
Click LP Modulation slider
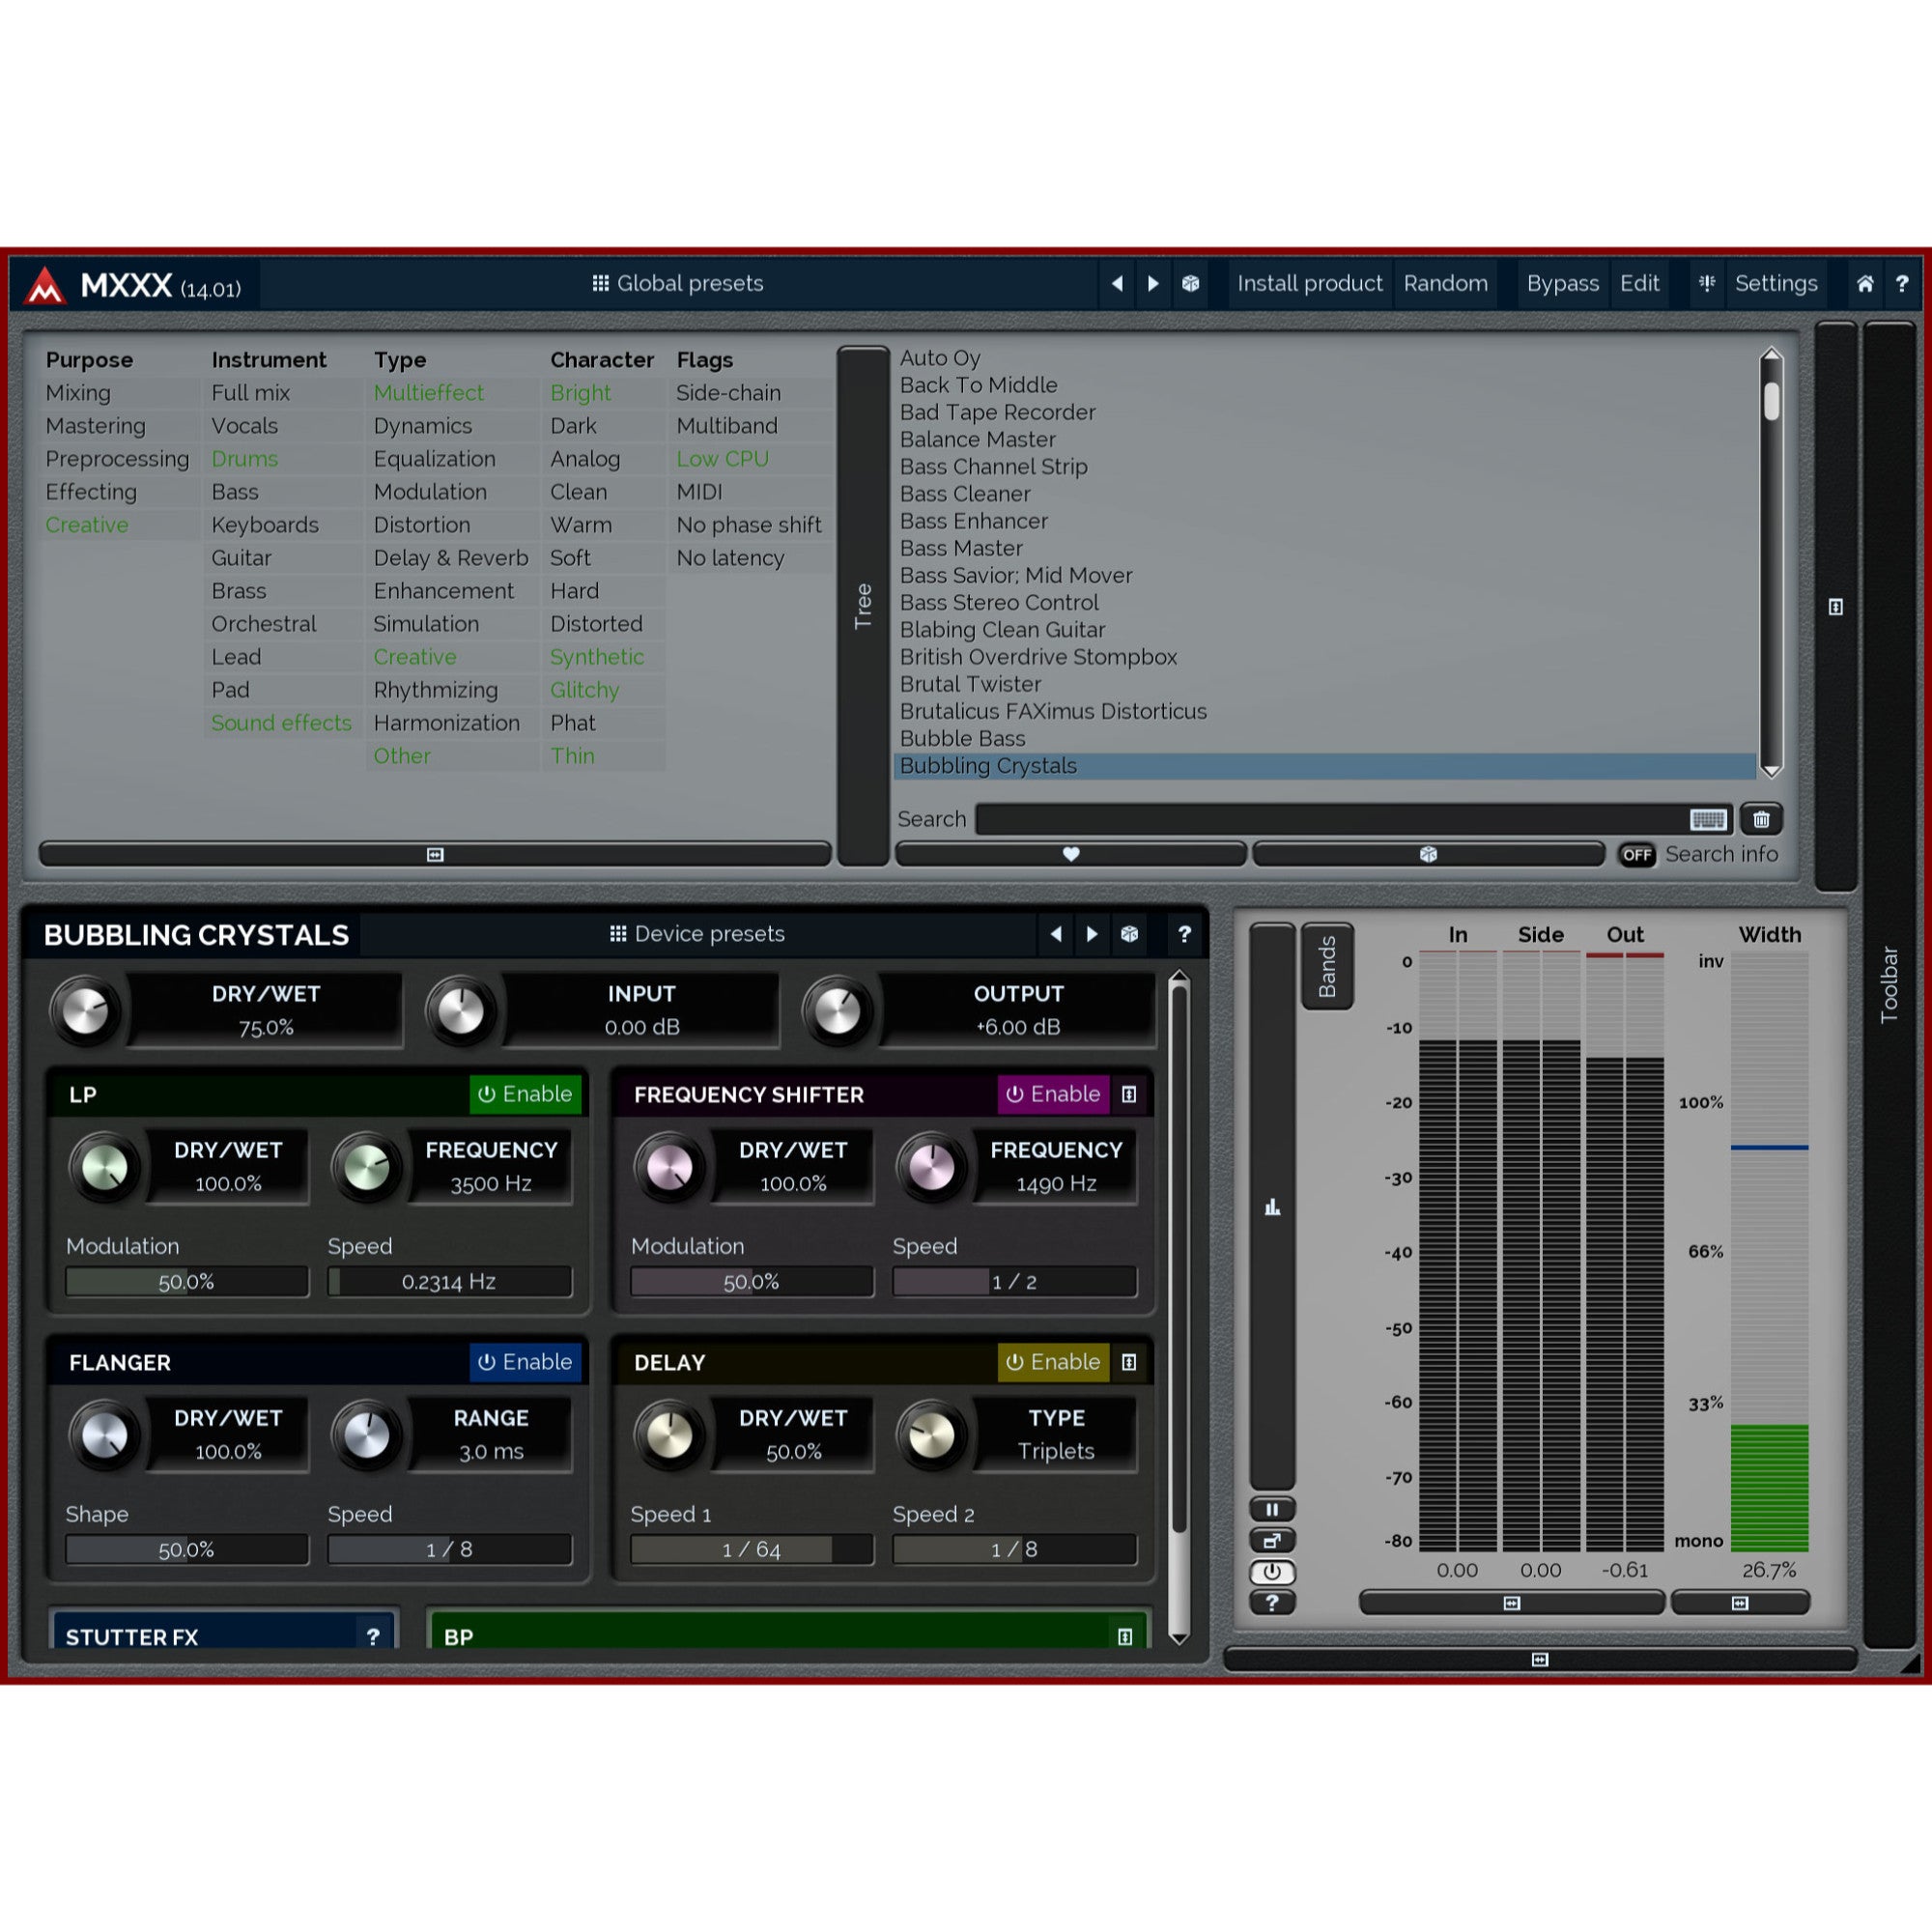[x=187, y=1282]
